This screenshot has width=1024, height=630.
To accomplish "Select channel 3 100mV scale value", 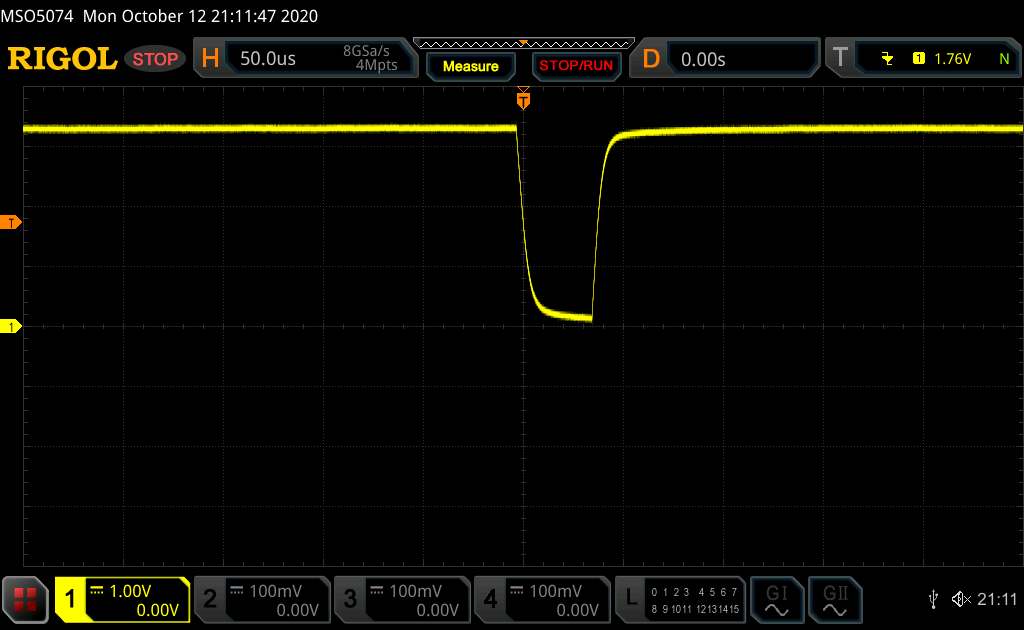I will point(416,591).
